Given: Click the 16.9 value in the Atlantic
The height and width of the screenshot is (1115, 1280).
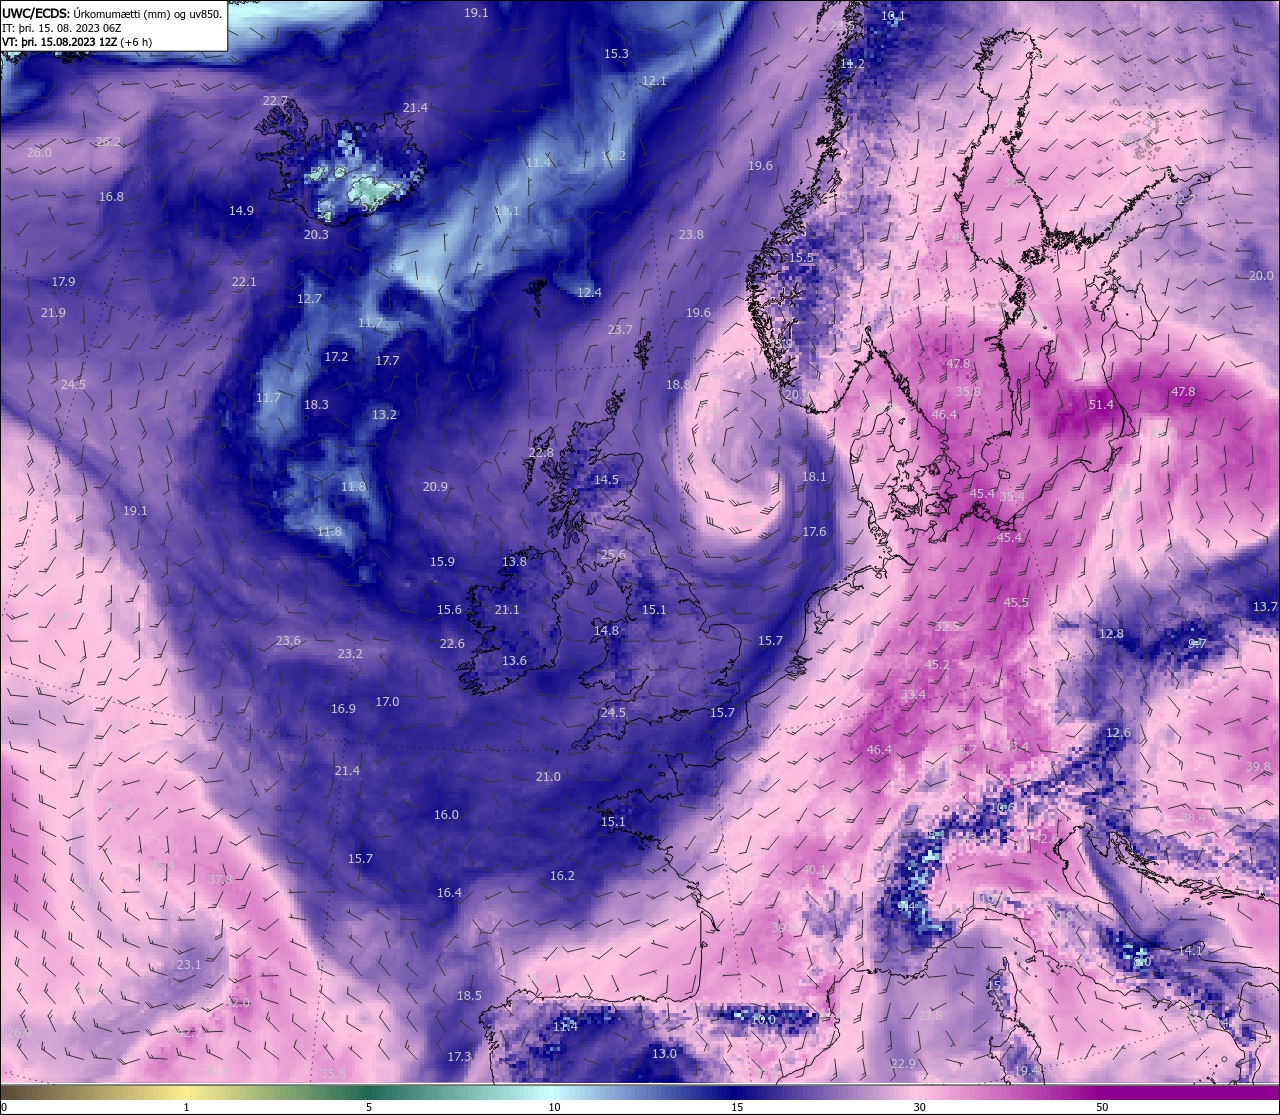Looking at the screenshot, I should tap(343, 708).
